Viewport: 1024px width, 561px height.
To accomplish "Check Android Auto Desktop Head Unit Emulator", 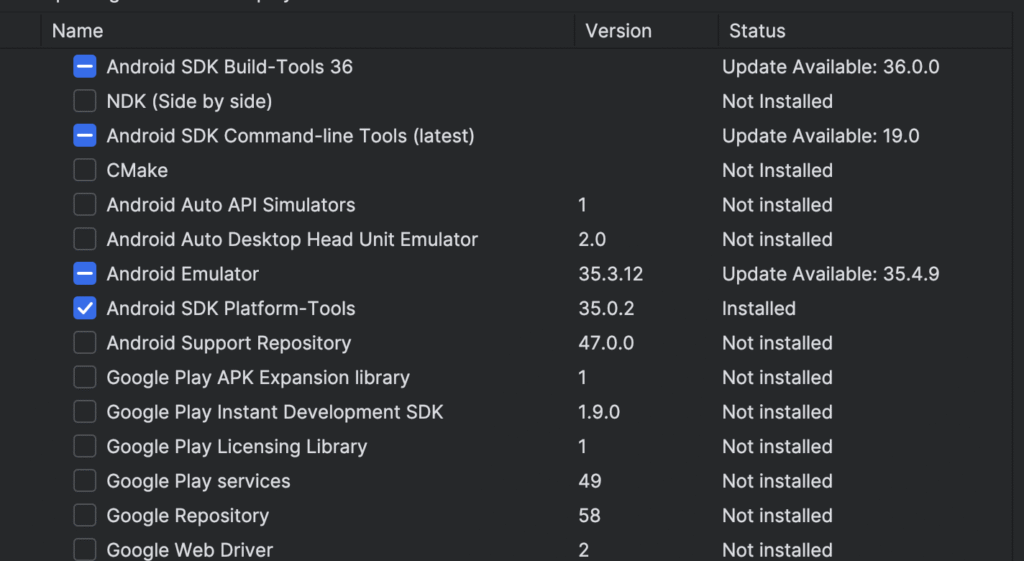I will tap(85, 239).
